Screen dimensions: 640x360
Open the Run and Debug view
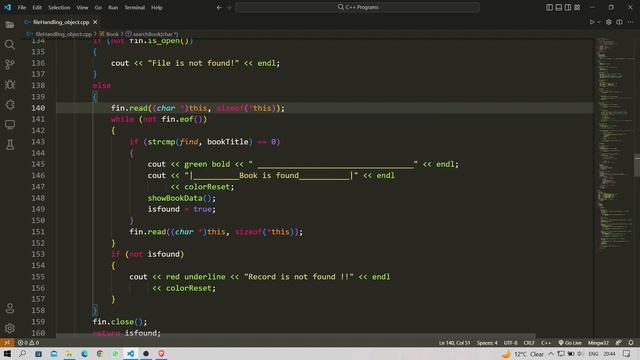[x=10, y=84]
